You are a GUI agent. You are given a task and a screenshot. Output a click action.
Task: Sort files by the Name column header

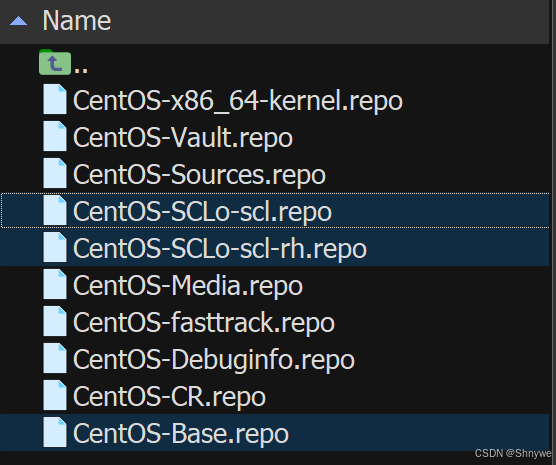(x=77, y=21)
